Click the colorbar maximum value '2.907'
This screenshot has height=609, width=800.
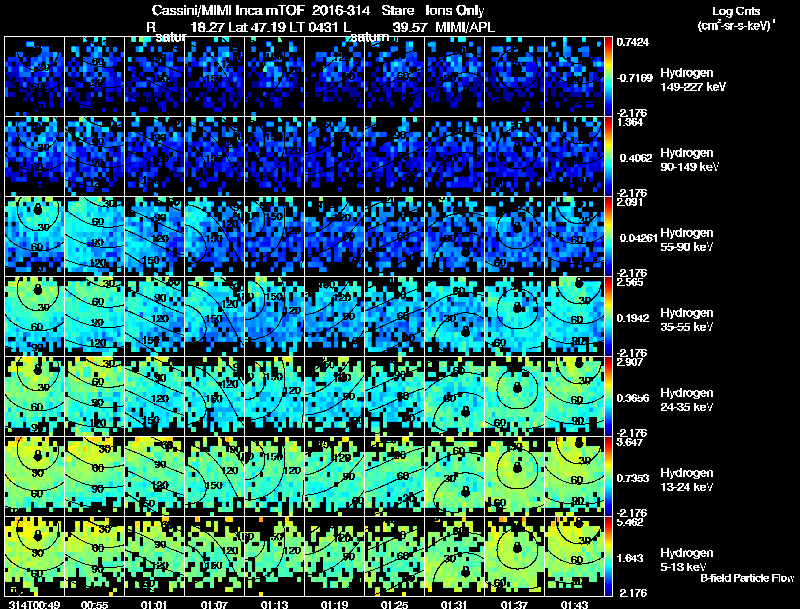click(x=630, y=362)
